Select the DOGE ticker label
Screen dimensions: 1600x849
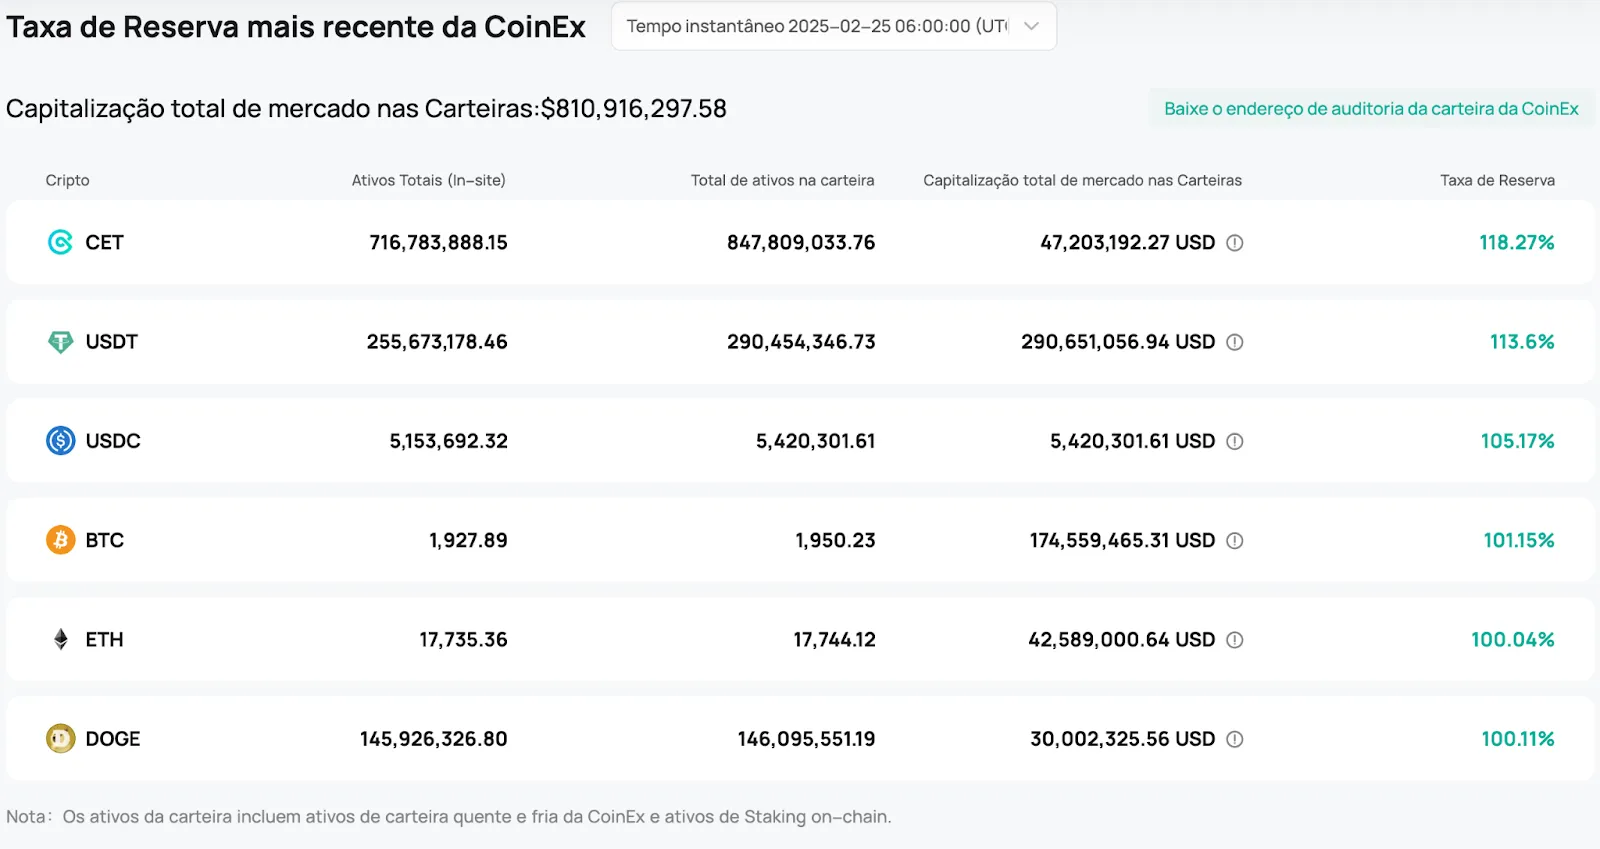[x=113, y=739]
